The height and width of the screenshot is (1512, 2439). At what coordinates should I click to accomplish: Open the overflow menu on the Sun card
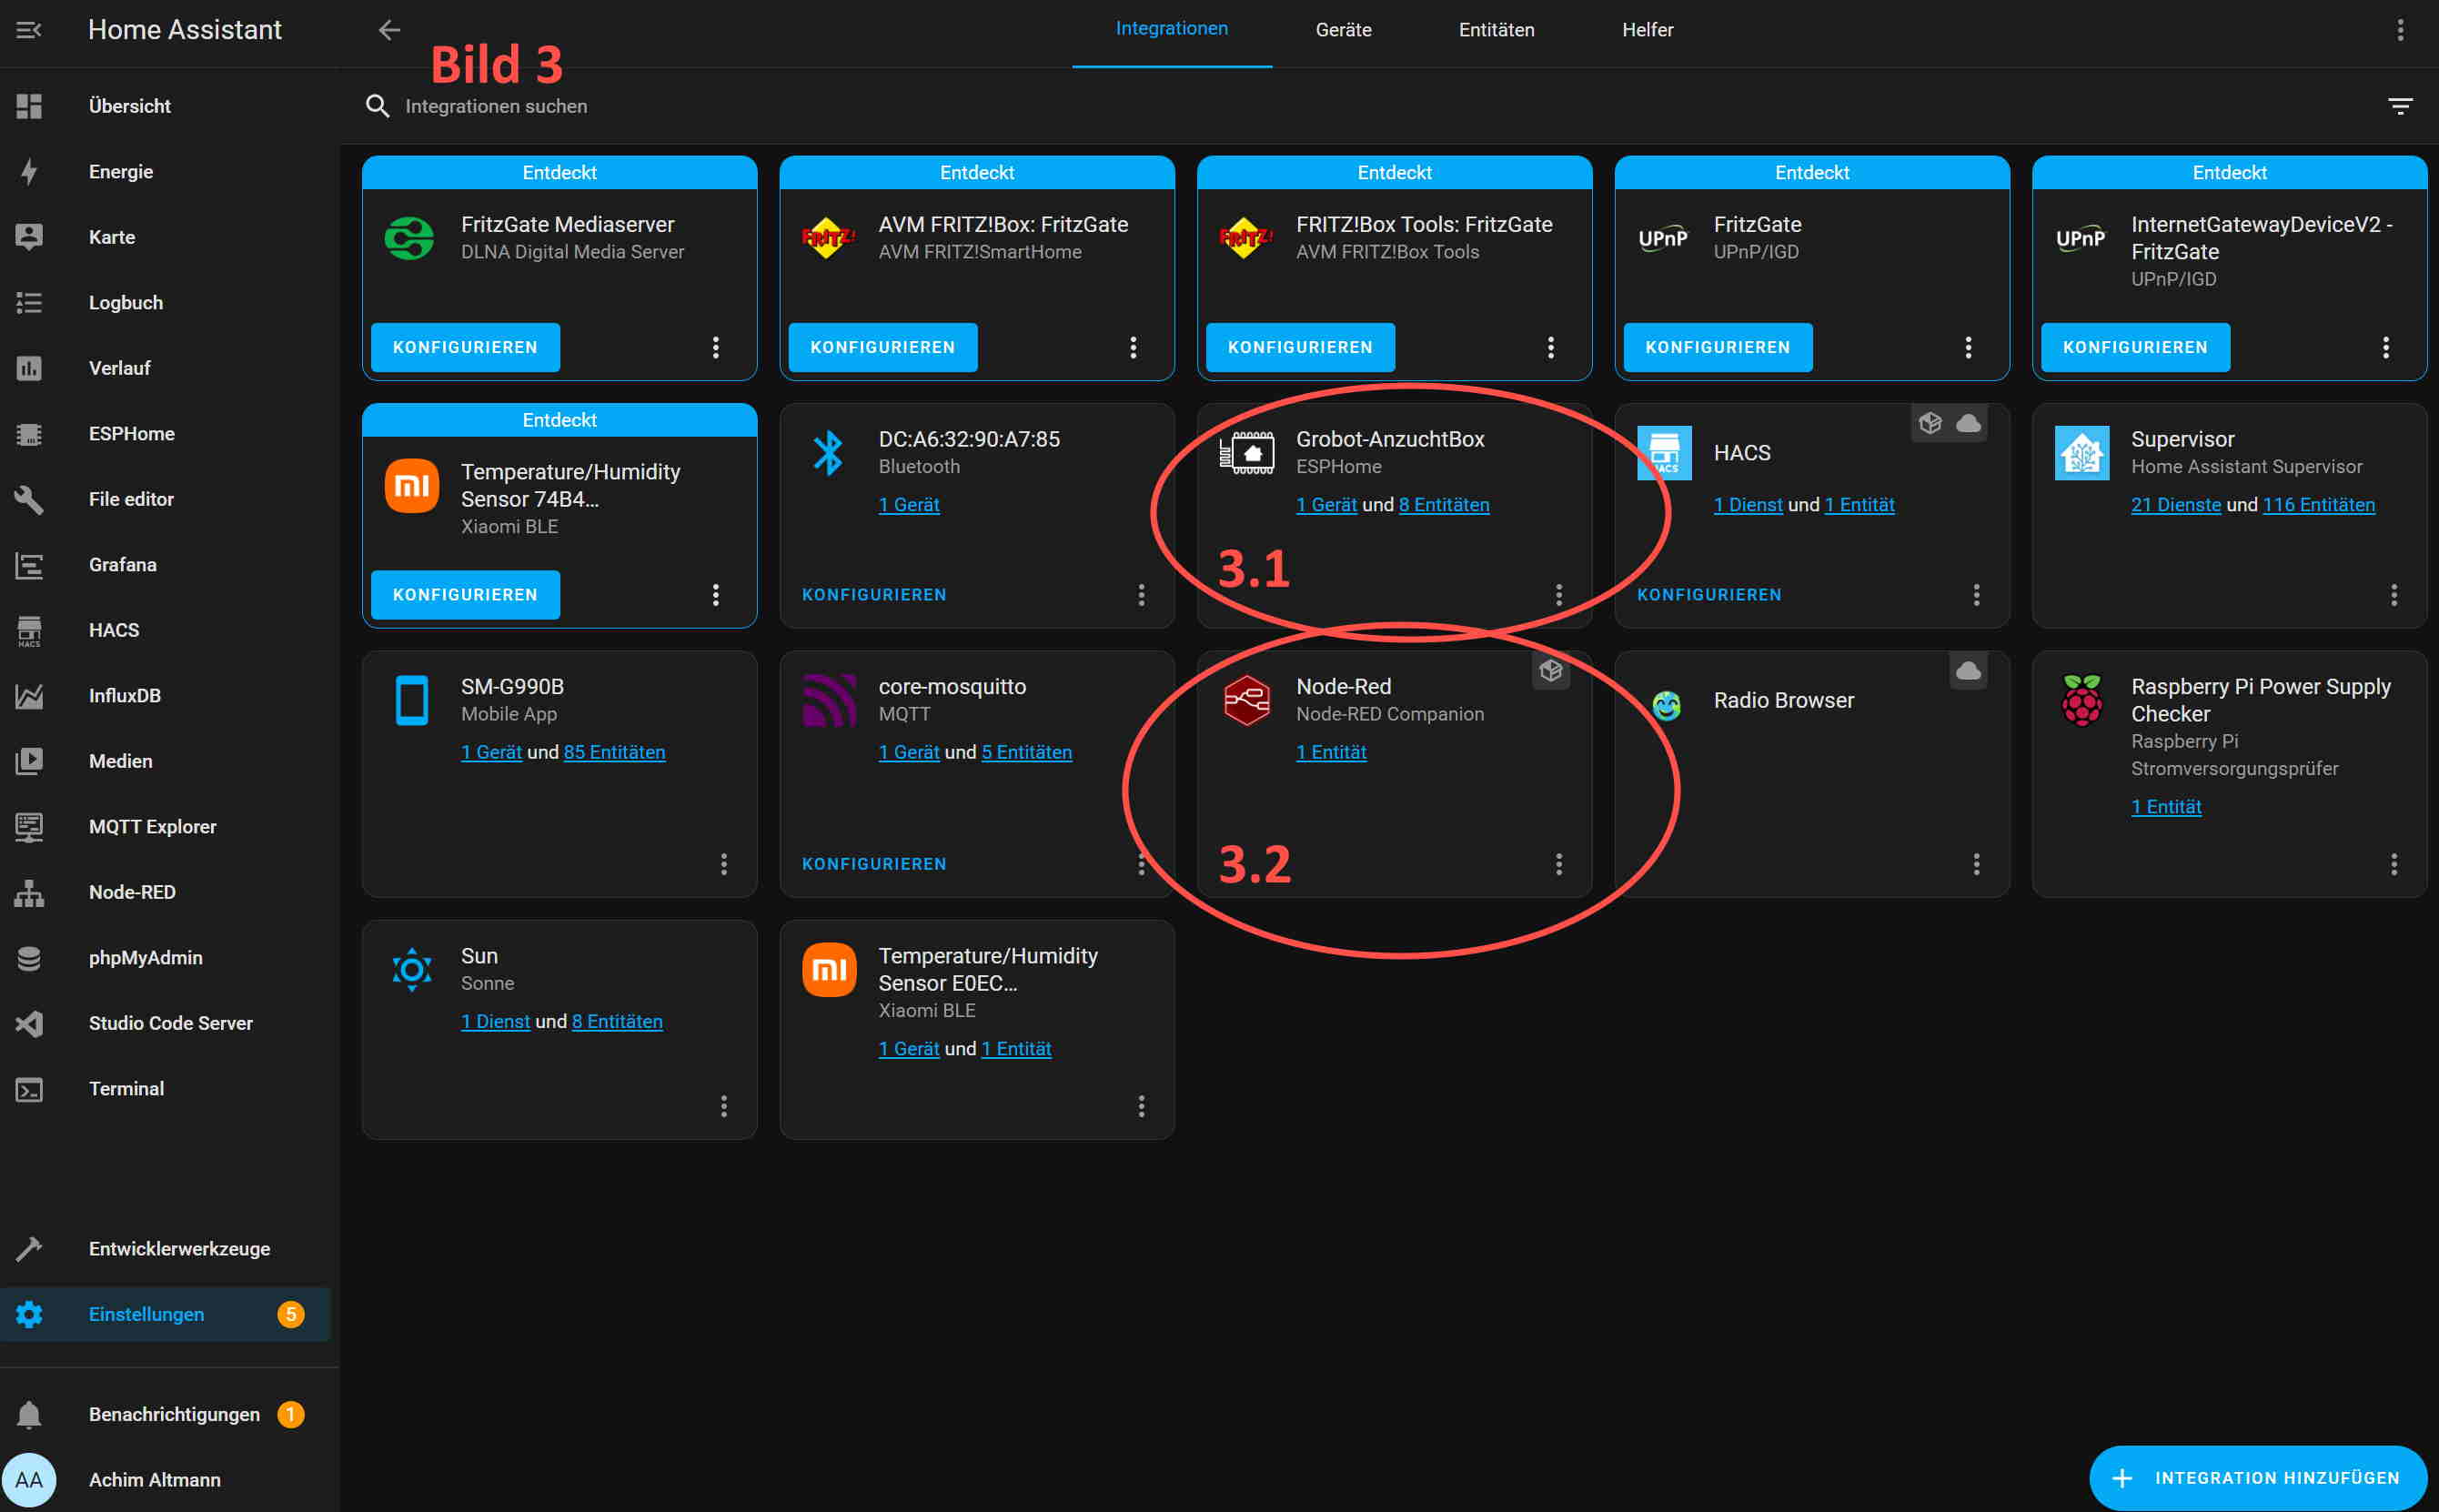click(724, 1106)
